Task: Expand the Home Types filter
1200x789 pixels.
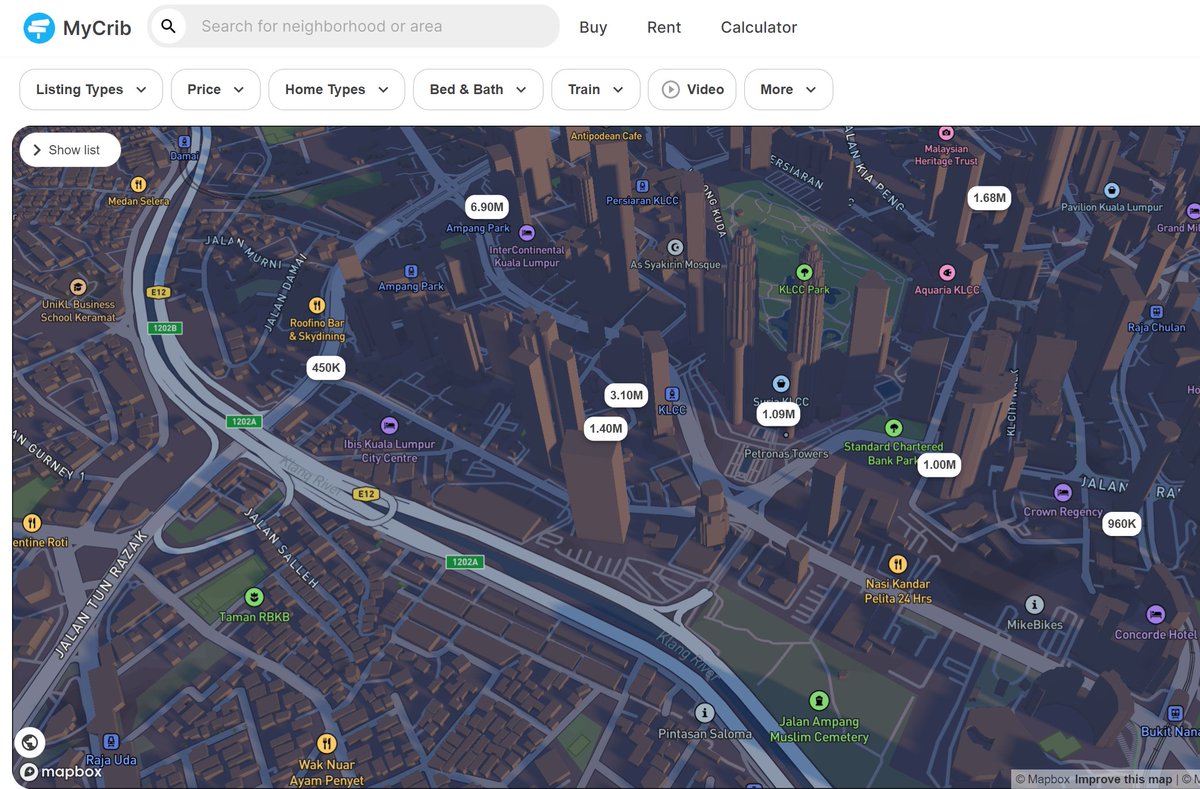Action: pos(337,89)
